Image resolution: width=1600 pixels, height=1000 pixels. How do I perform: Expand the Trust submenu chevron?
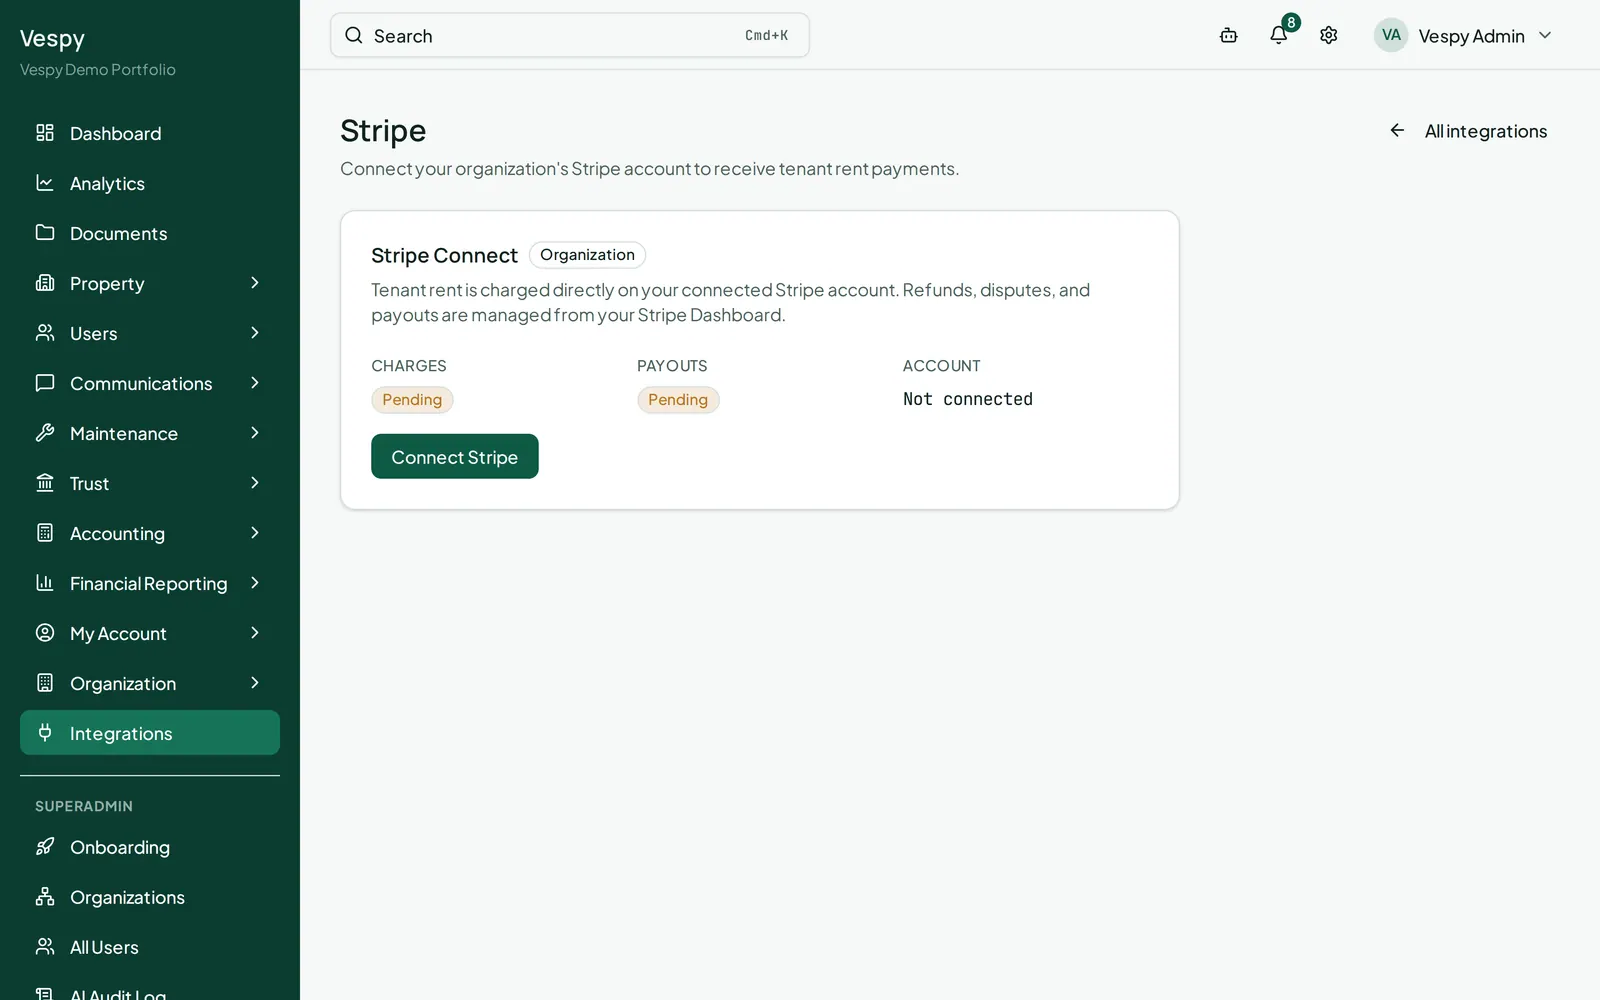[255, 483]
